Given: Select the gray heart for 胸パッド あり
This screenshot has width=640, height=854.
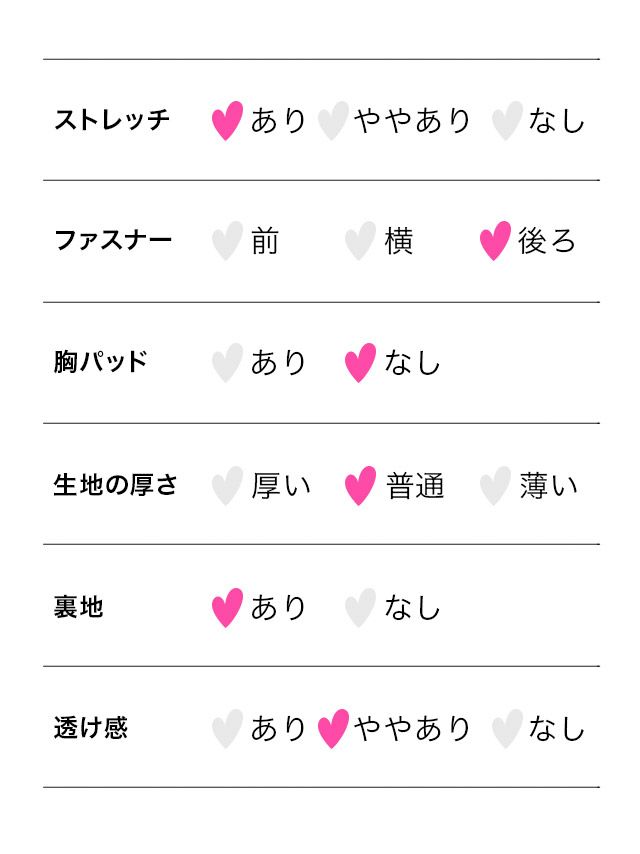Looking at the screenshot, I should click(x=227, y=362).
